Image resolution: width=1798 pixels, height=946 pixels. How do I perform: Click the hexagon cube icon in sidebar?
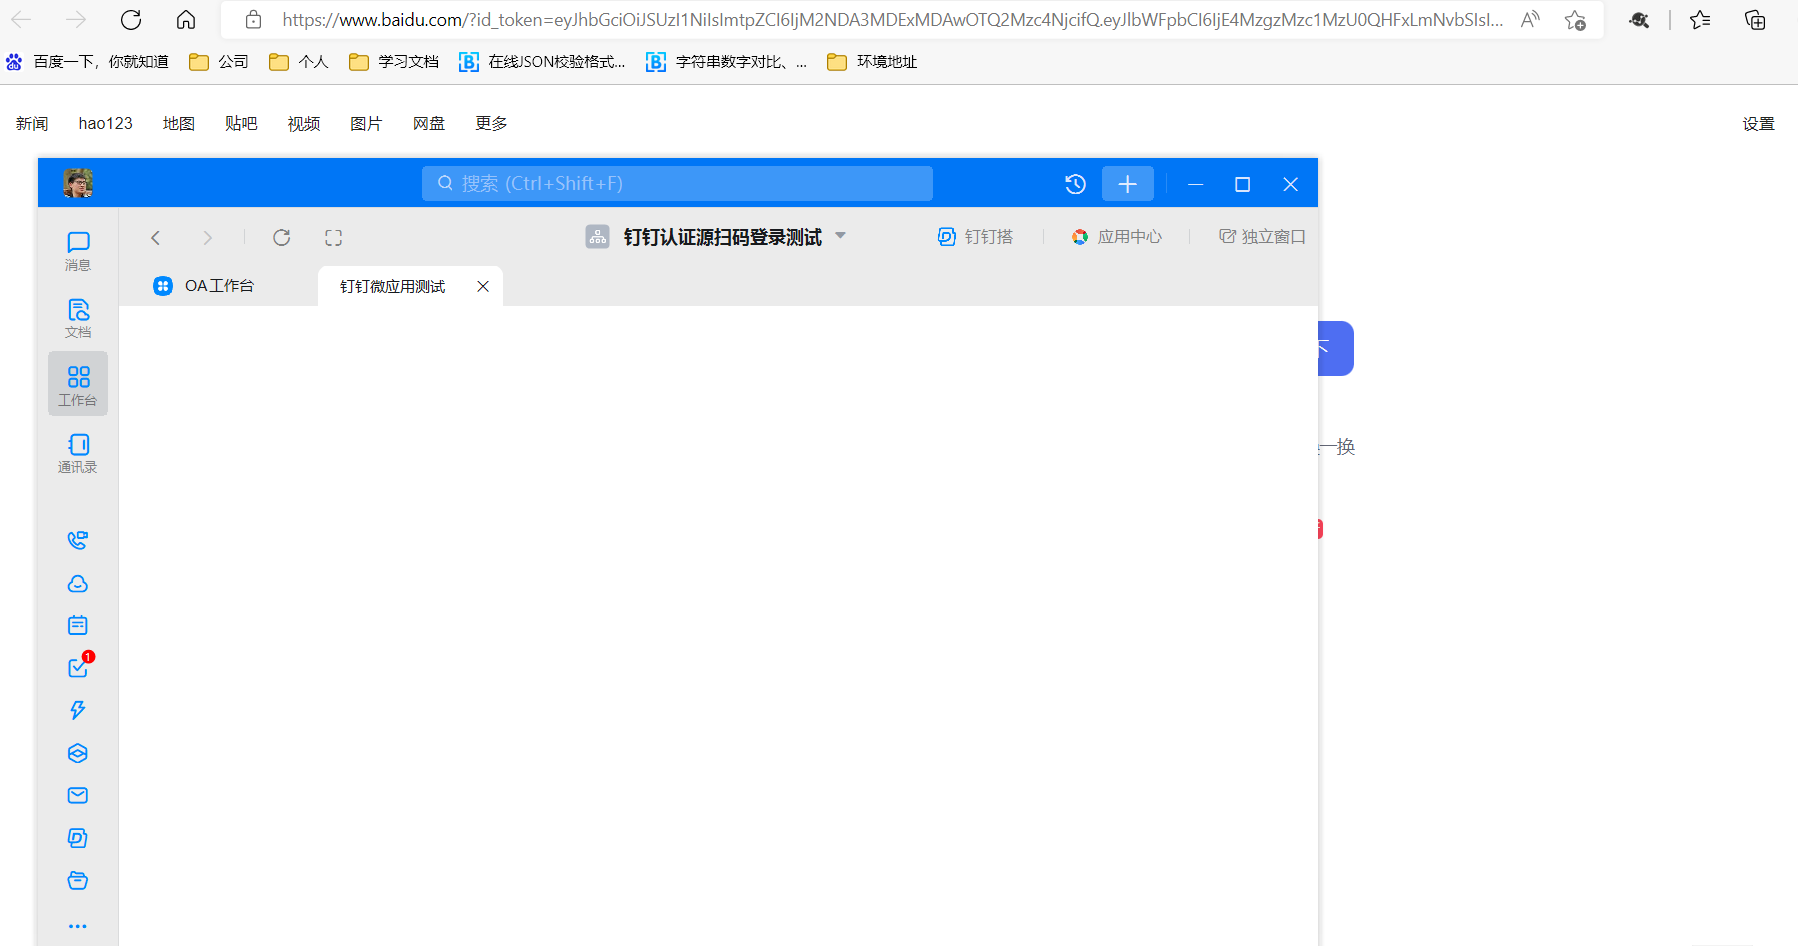tap(78, 753)
